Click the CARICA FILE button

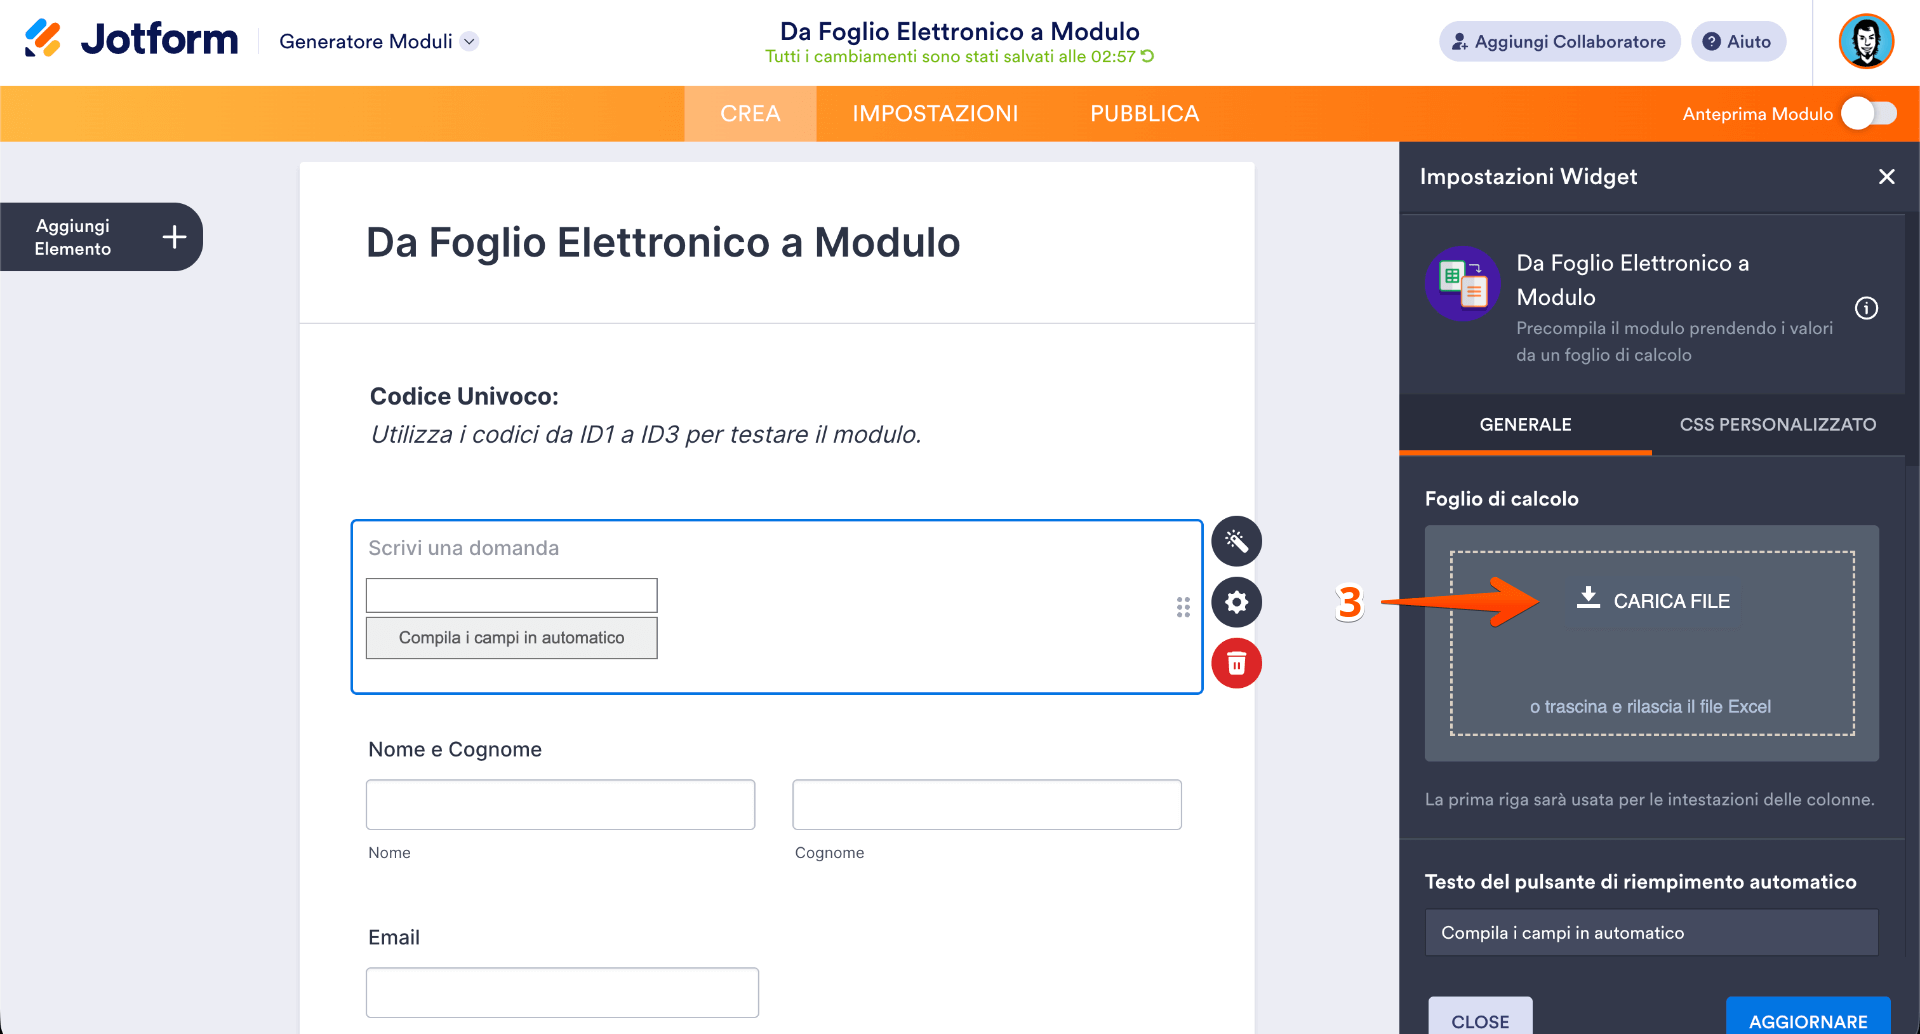[x=1654, y=601]
